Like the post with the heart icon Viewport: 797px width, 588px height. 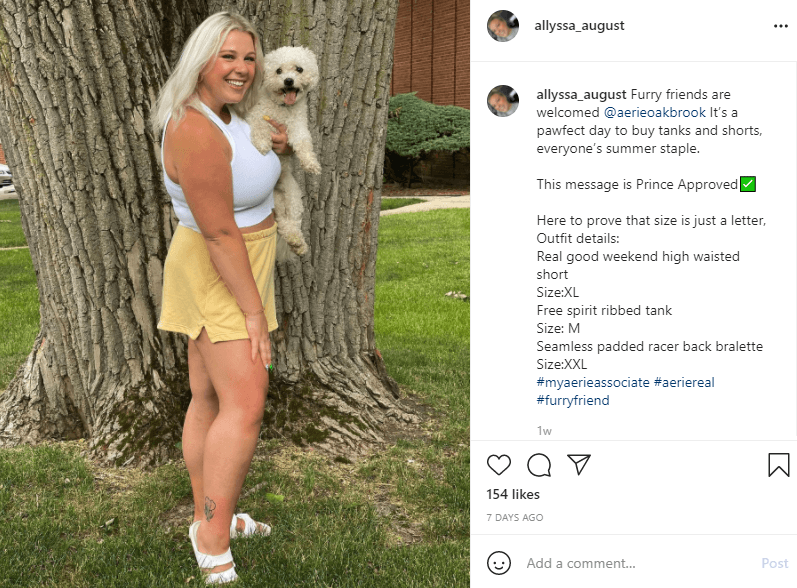pos(499,465)
